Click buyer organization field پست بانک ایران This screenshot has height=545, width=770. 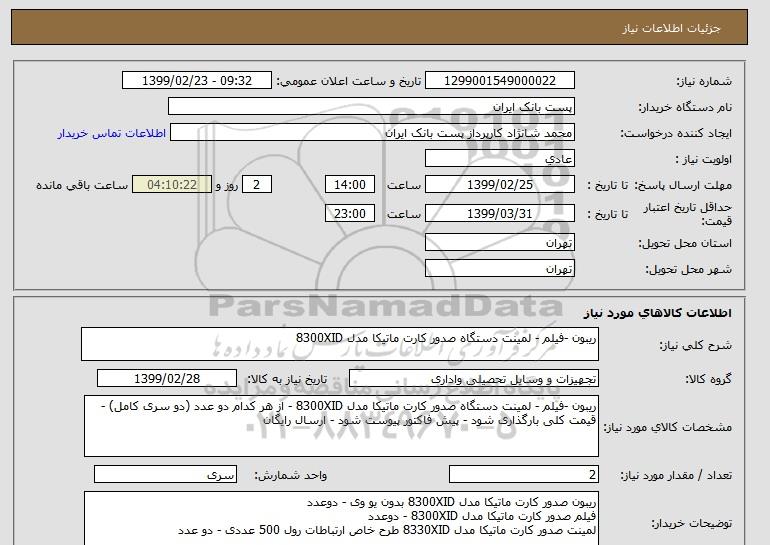[371, 107]
